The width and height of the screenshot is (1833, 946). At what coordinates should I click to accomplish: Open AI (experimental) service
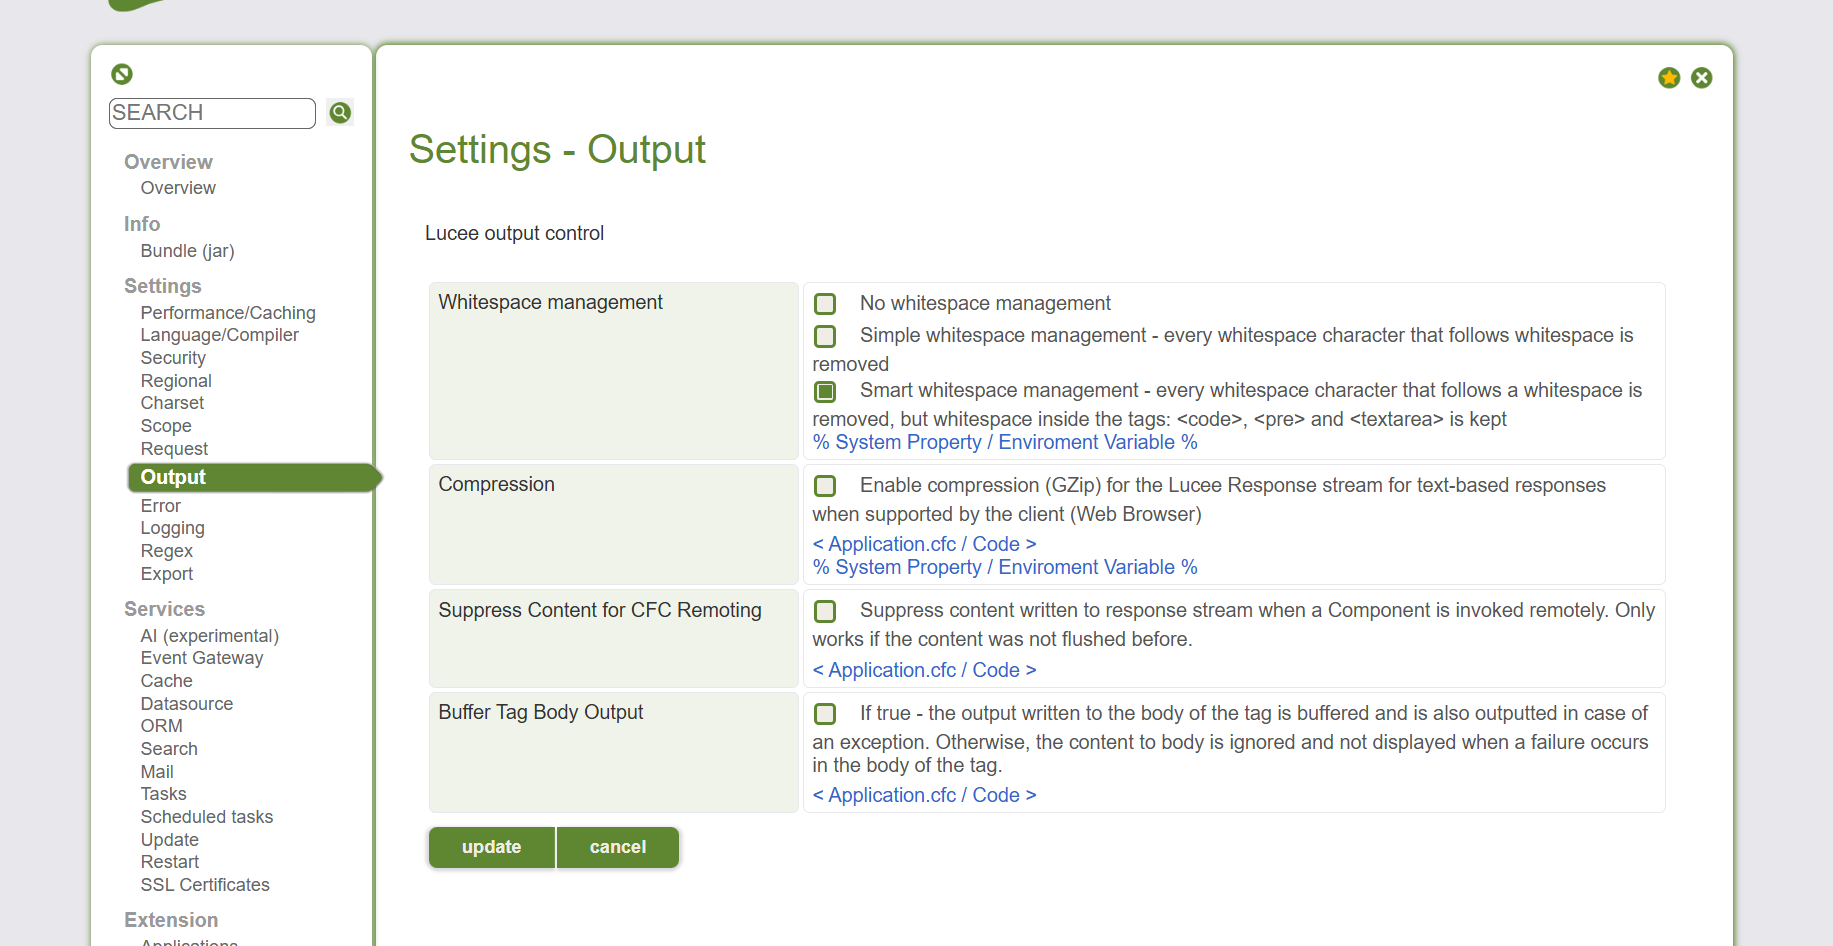210,636
